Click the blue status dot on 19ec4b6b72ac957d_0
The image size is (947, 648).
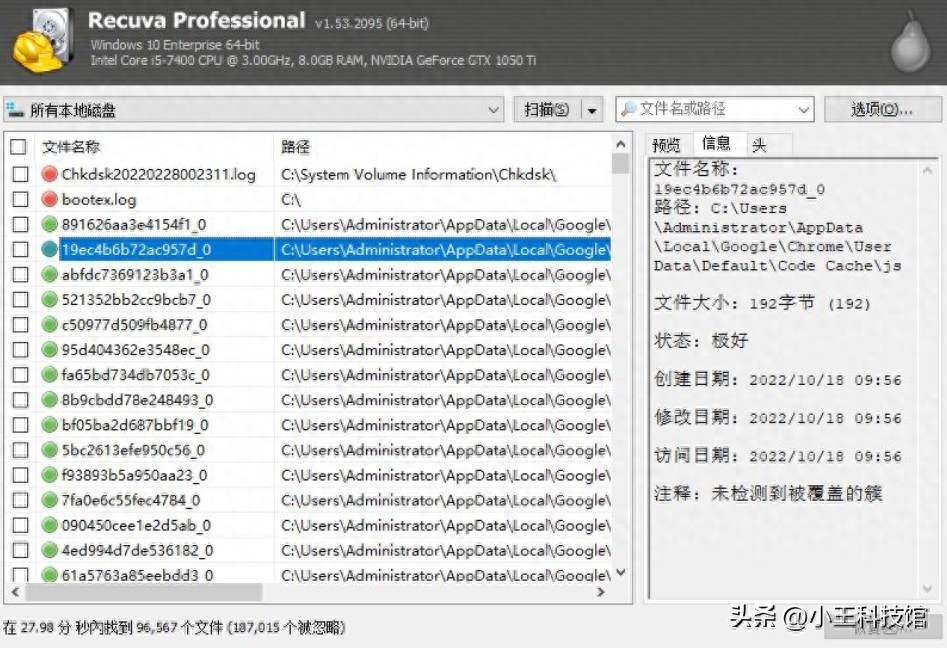[49, 249]
